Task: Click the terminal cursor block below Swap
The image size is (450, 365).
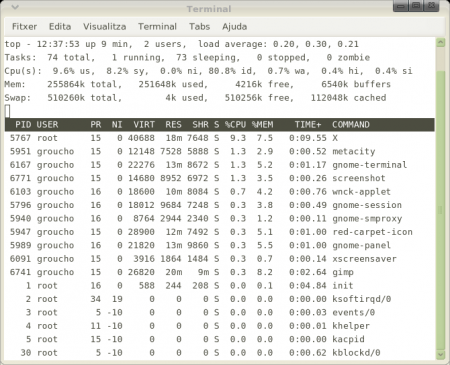Action: coord(7,111)
